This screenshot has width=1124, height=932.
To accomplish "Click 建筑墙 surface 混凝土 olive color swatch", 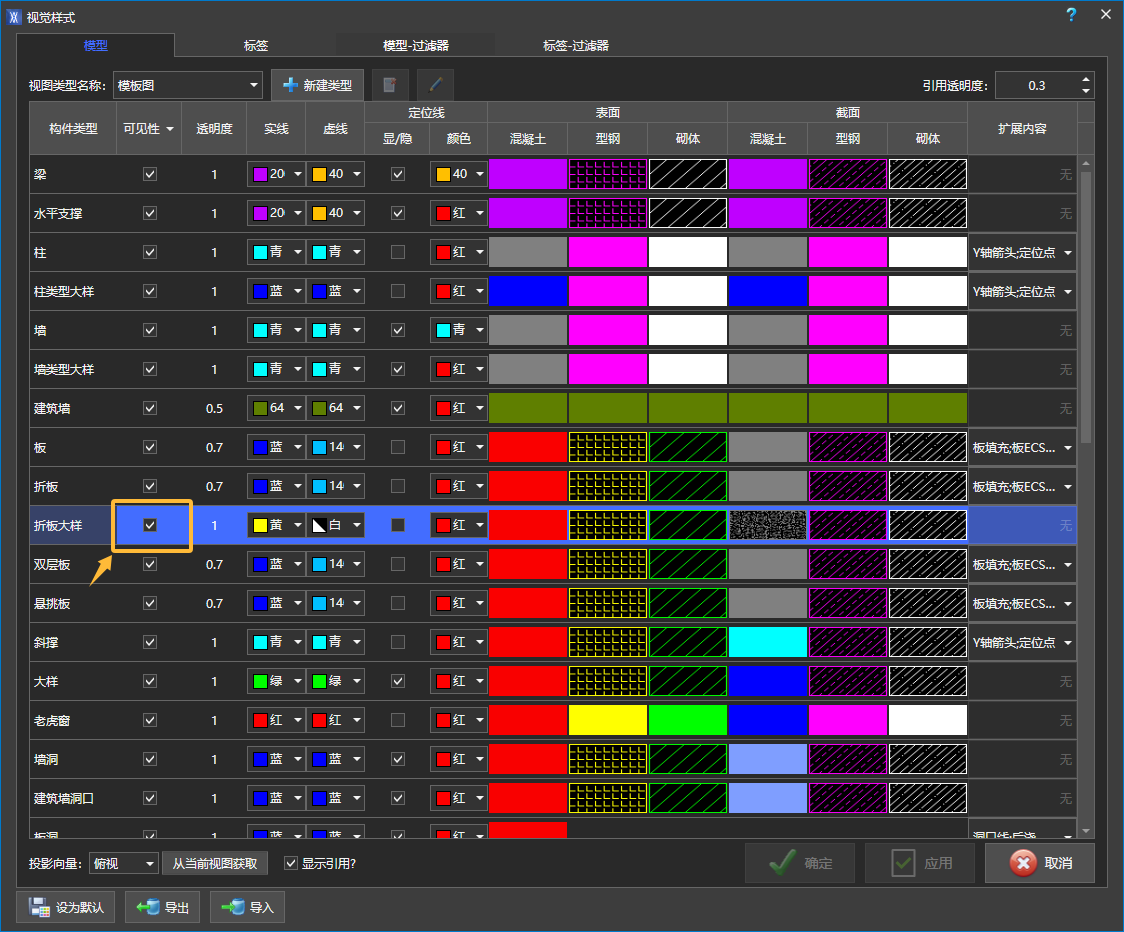I will pyautogui.click(x=528, y=408).
